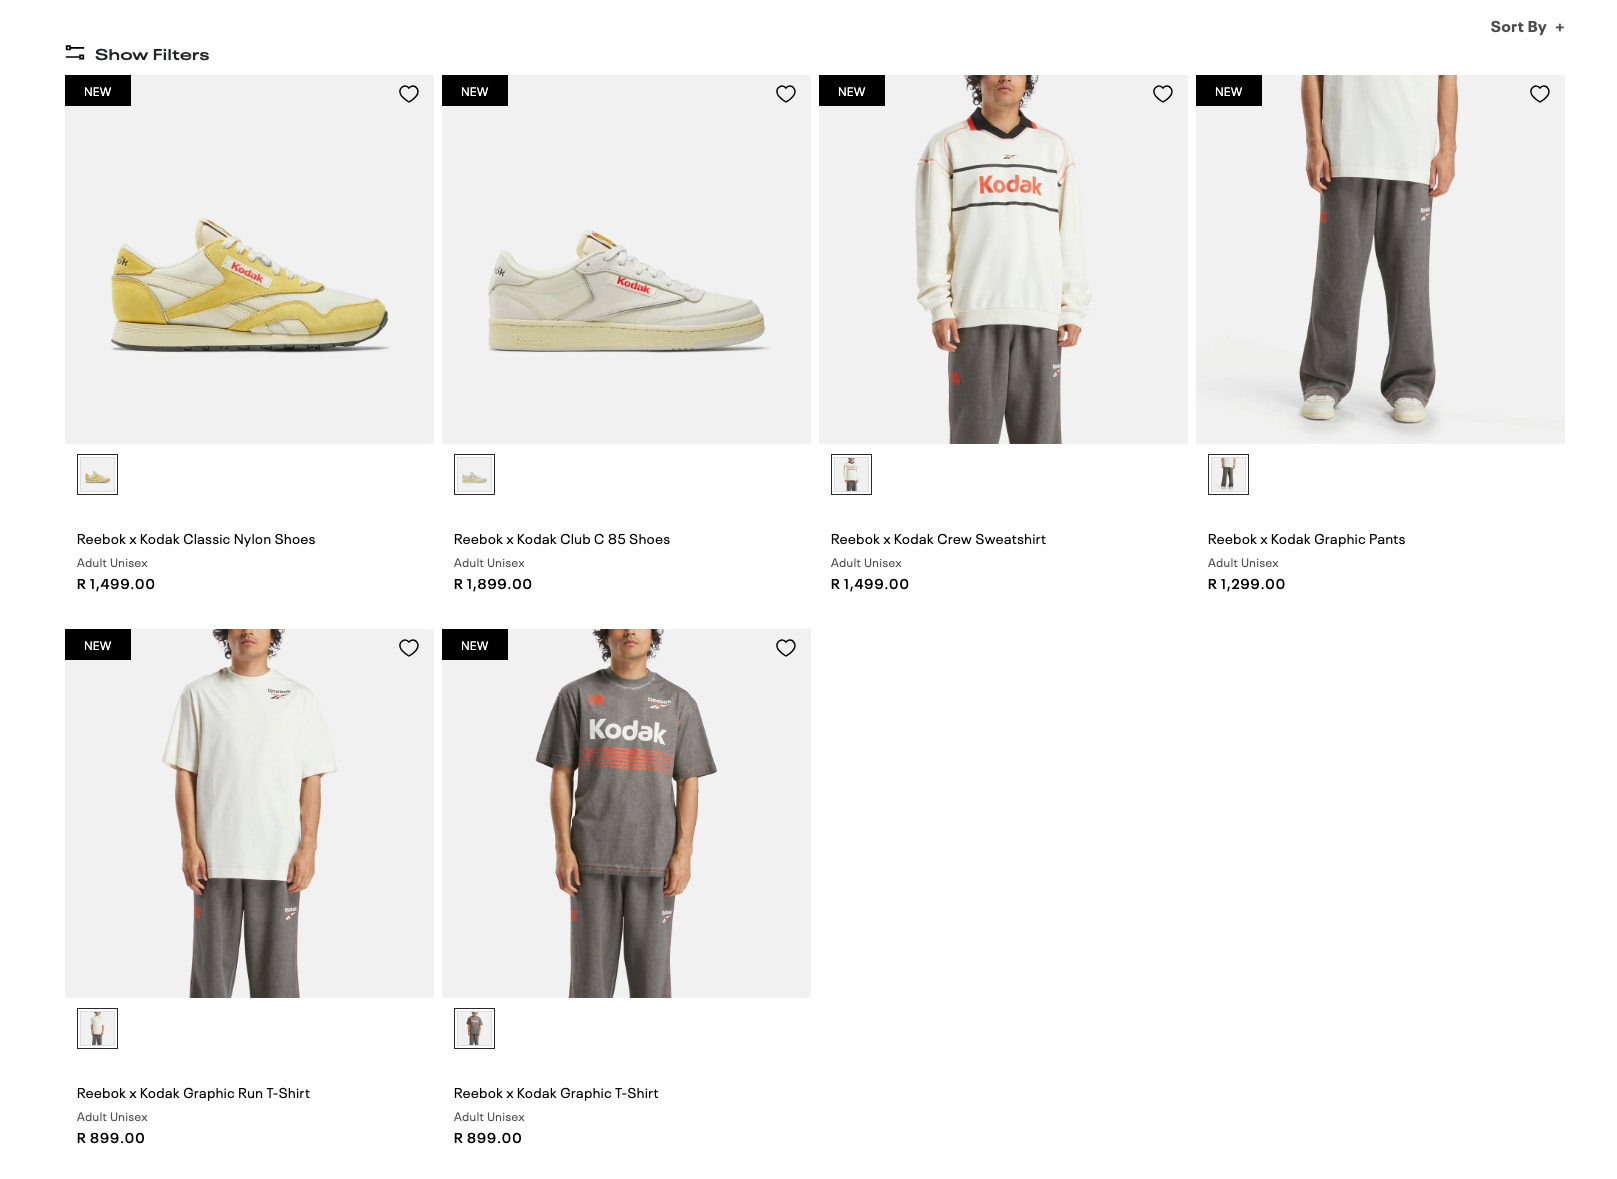Viewport: 1617px width, 1179px height.
Task: Select Club C 85 cream swatch
Action: 474,475
